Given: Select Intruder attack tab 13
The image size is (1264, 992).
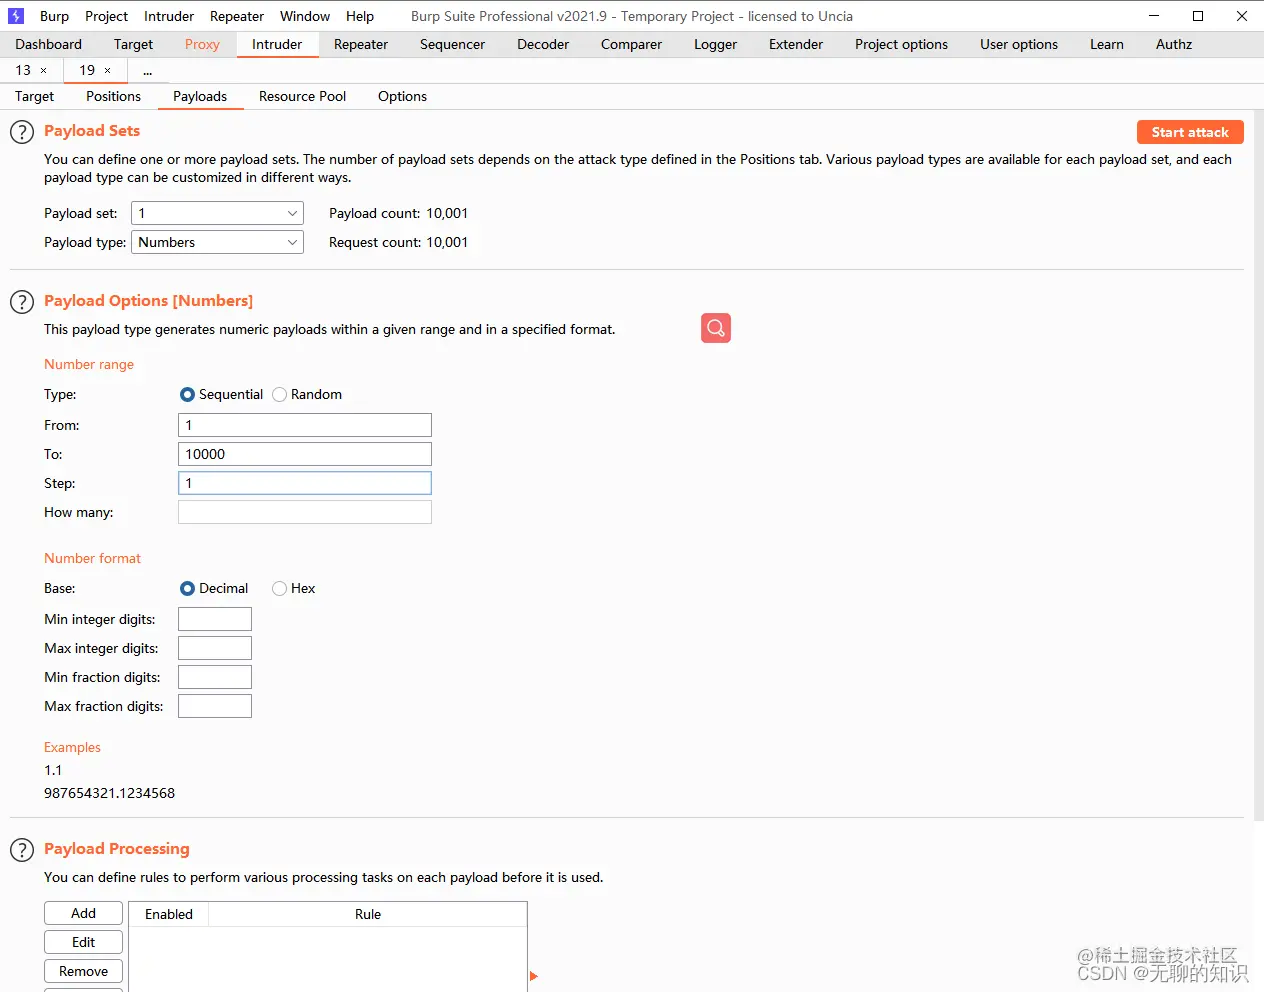Looking at the screenshot, I should (x=23, y=70).
